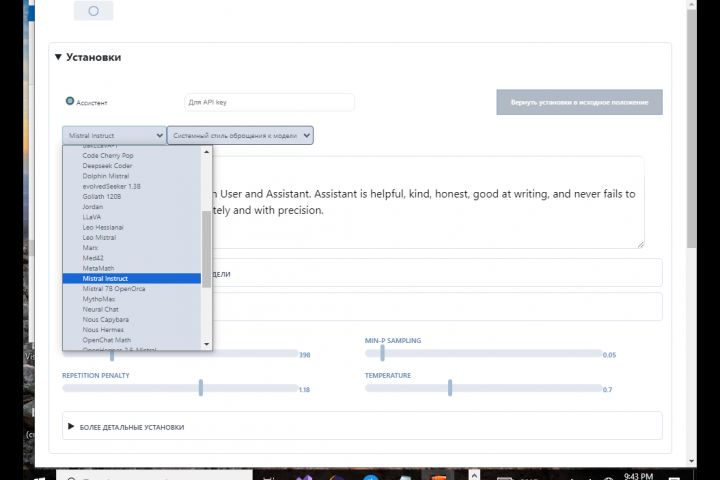Pick Nous Capybara from the list
The height and width of the screenshot is (480, 720).
106,319
